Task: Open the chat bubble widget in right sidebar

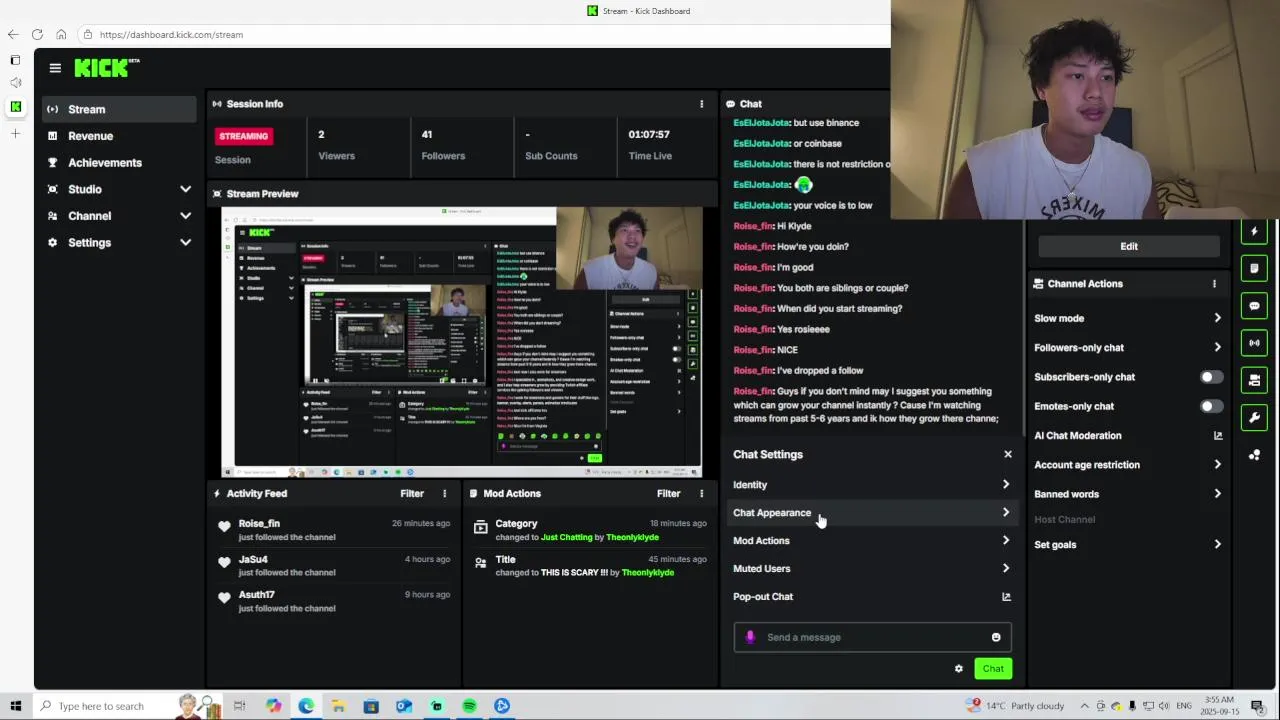Action: [x=1254, y=306]
